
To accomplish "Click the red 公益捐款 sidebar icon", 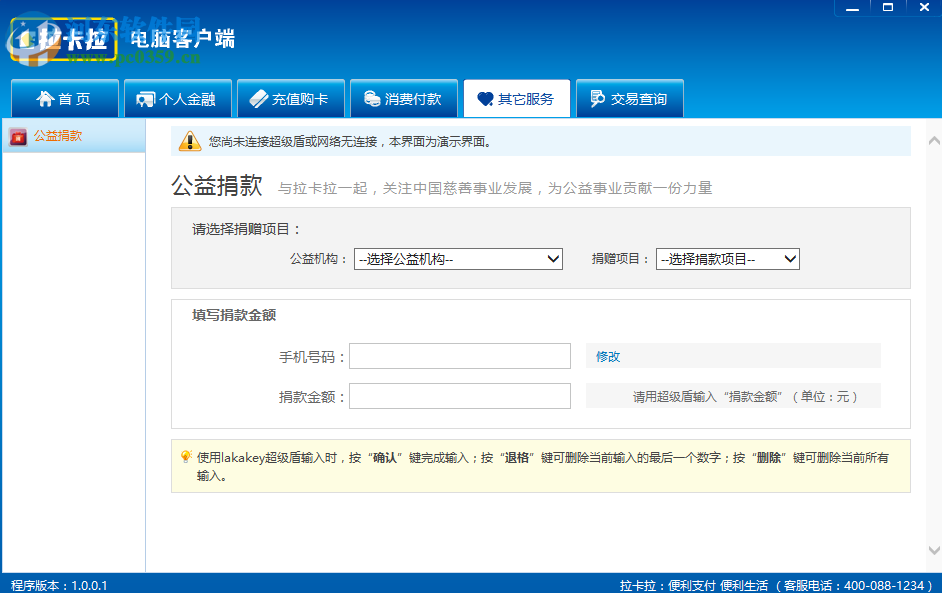I will click(x=18, y=136).
